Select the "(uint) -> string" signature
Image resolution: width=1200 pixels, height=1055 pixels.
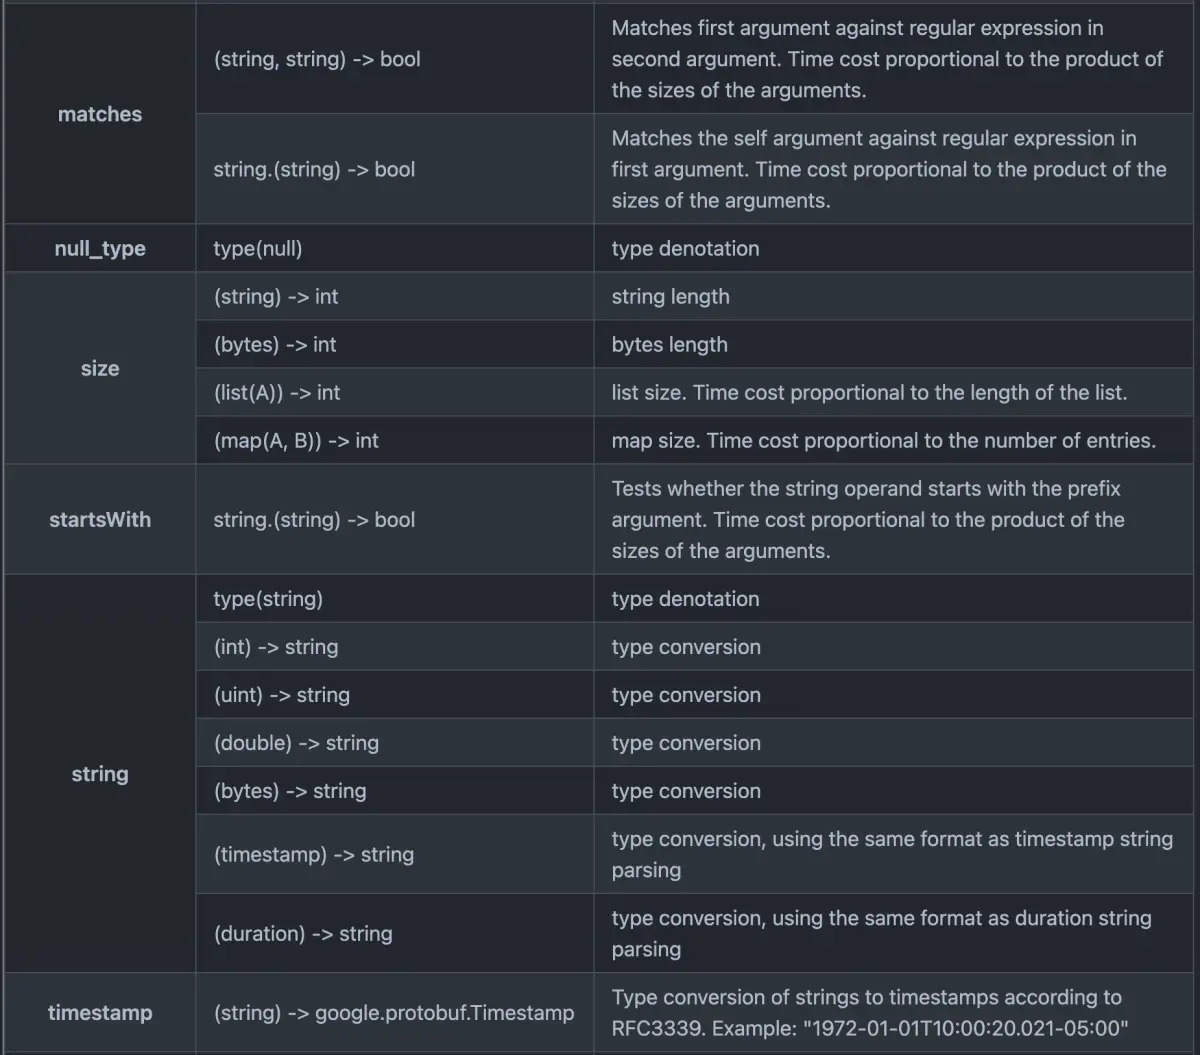tap(282, 695)
